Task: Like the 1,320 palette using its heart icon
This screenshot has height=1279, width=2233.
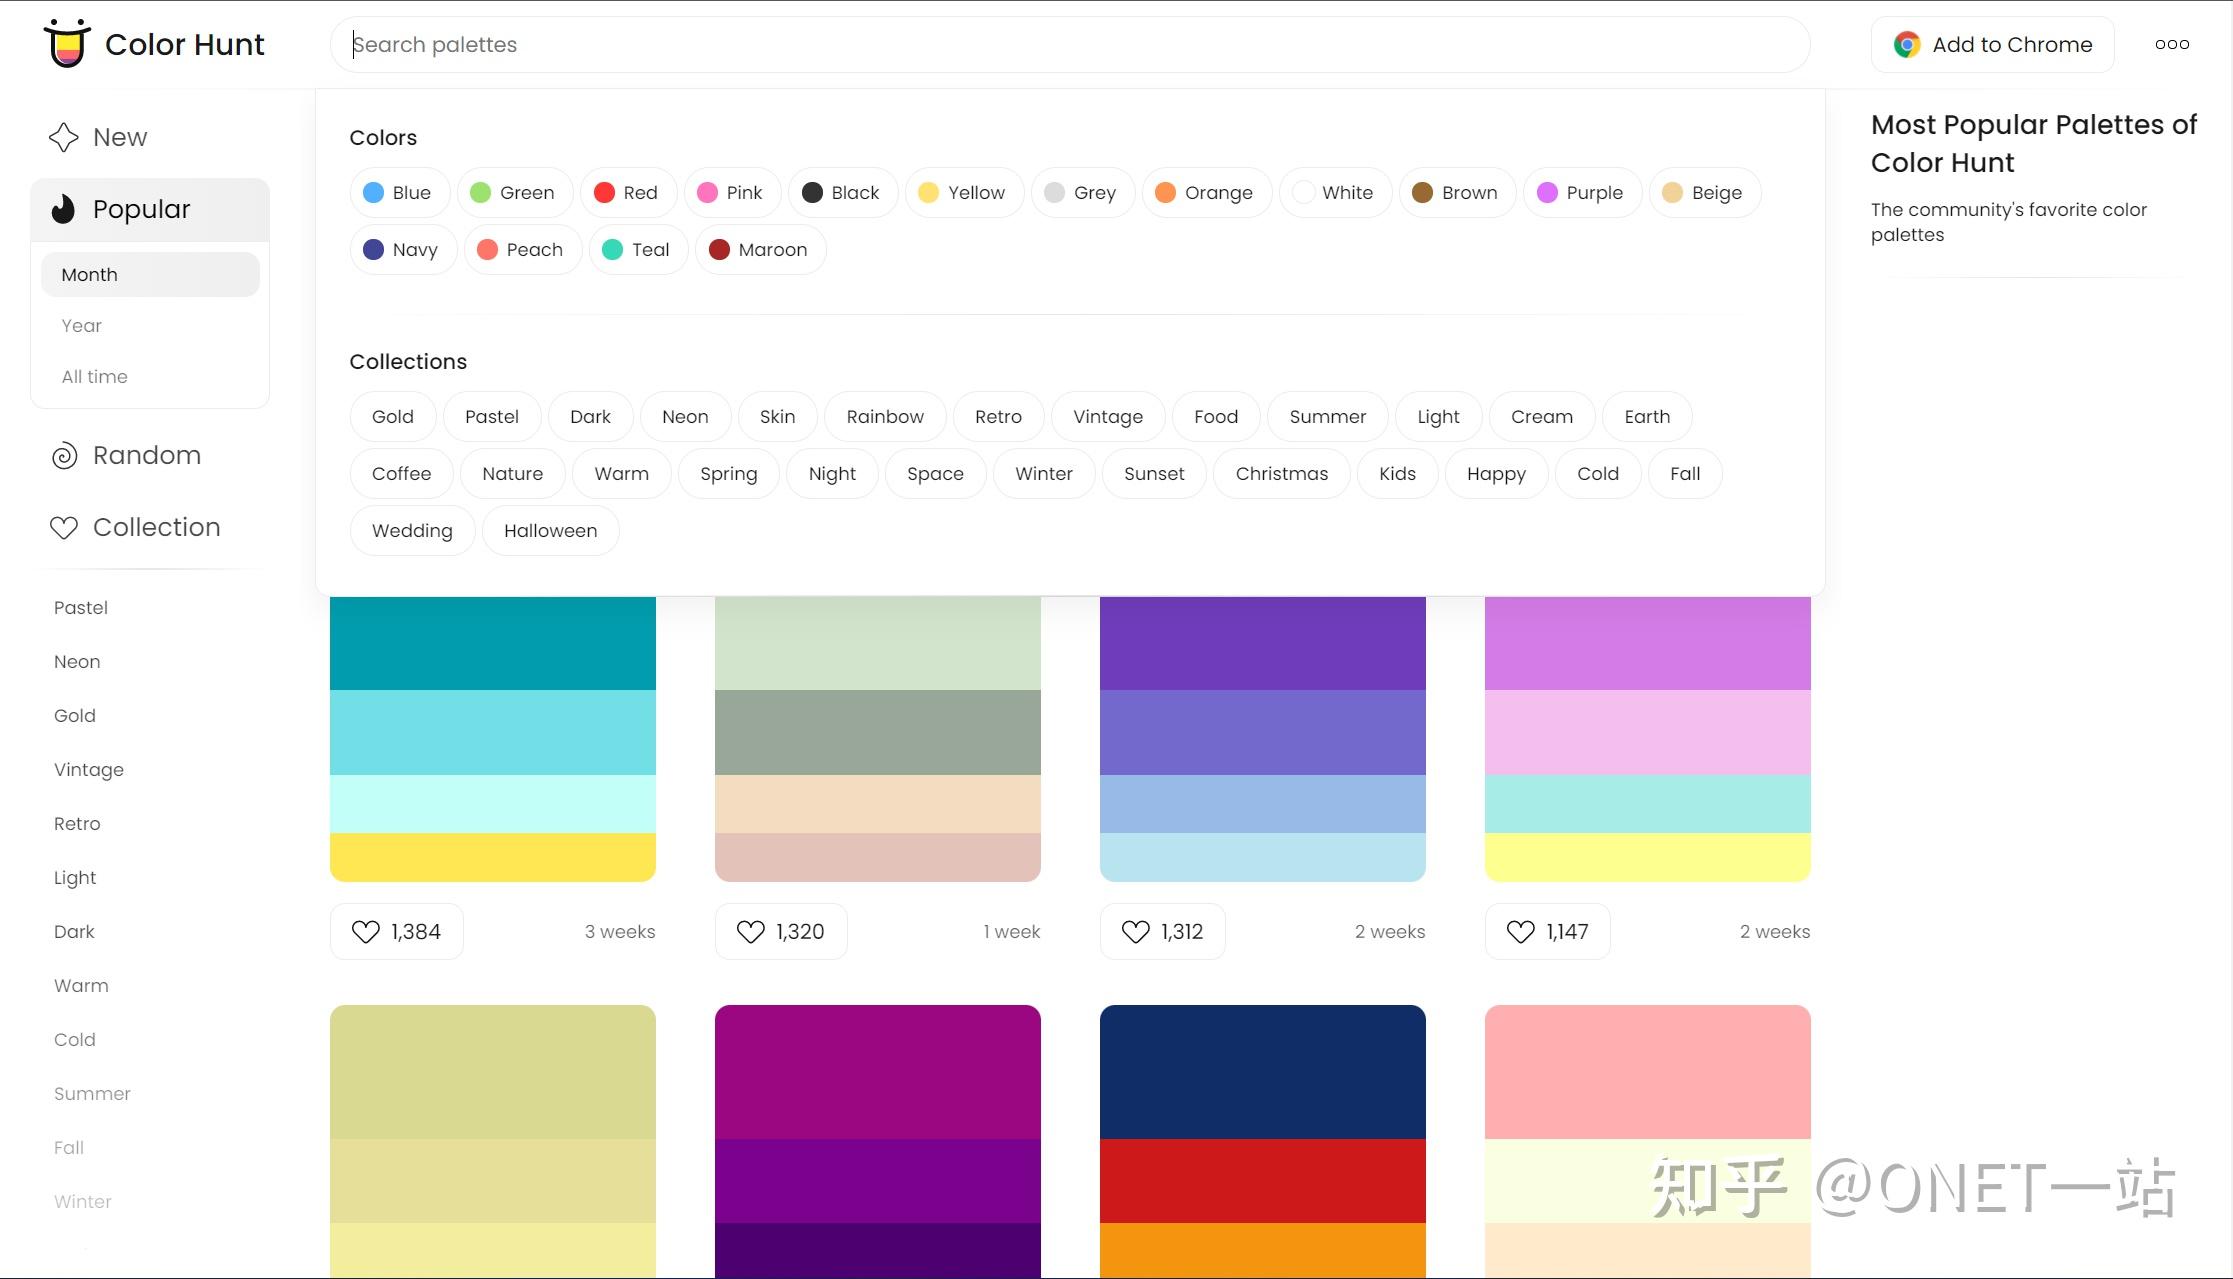Action: point(749,931)
